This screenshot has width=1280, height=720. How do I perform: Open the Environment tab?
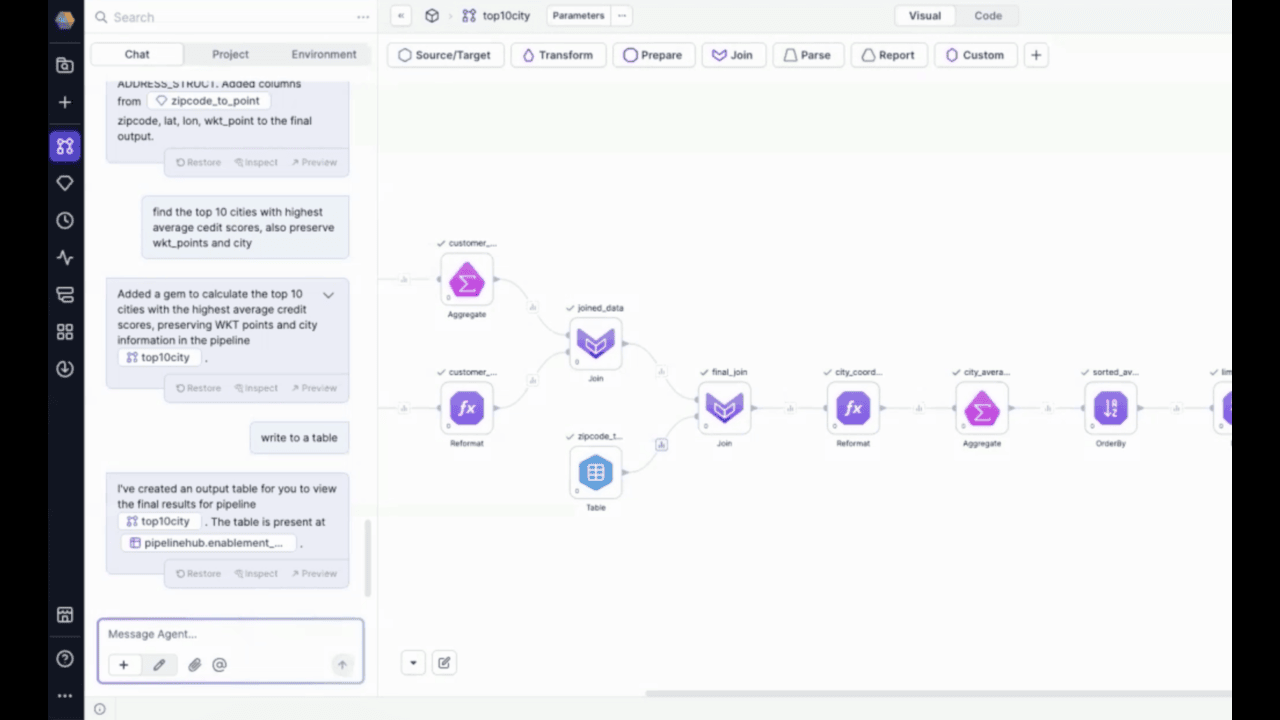pyautogui.click(x=323, y=54)
